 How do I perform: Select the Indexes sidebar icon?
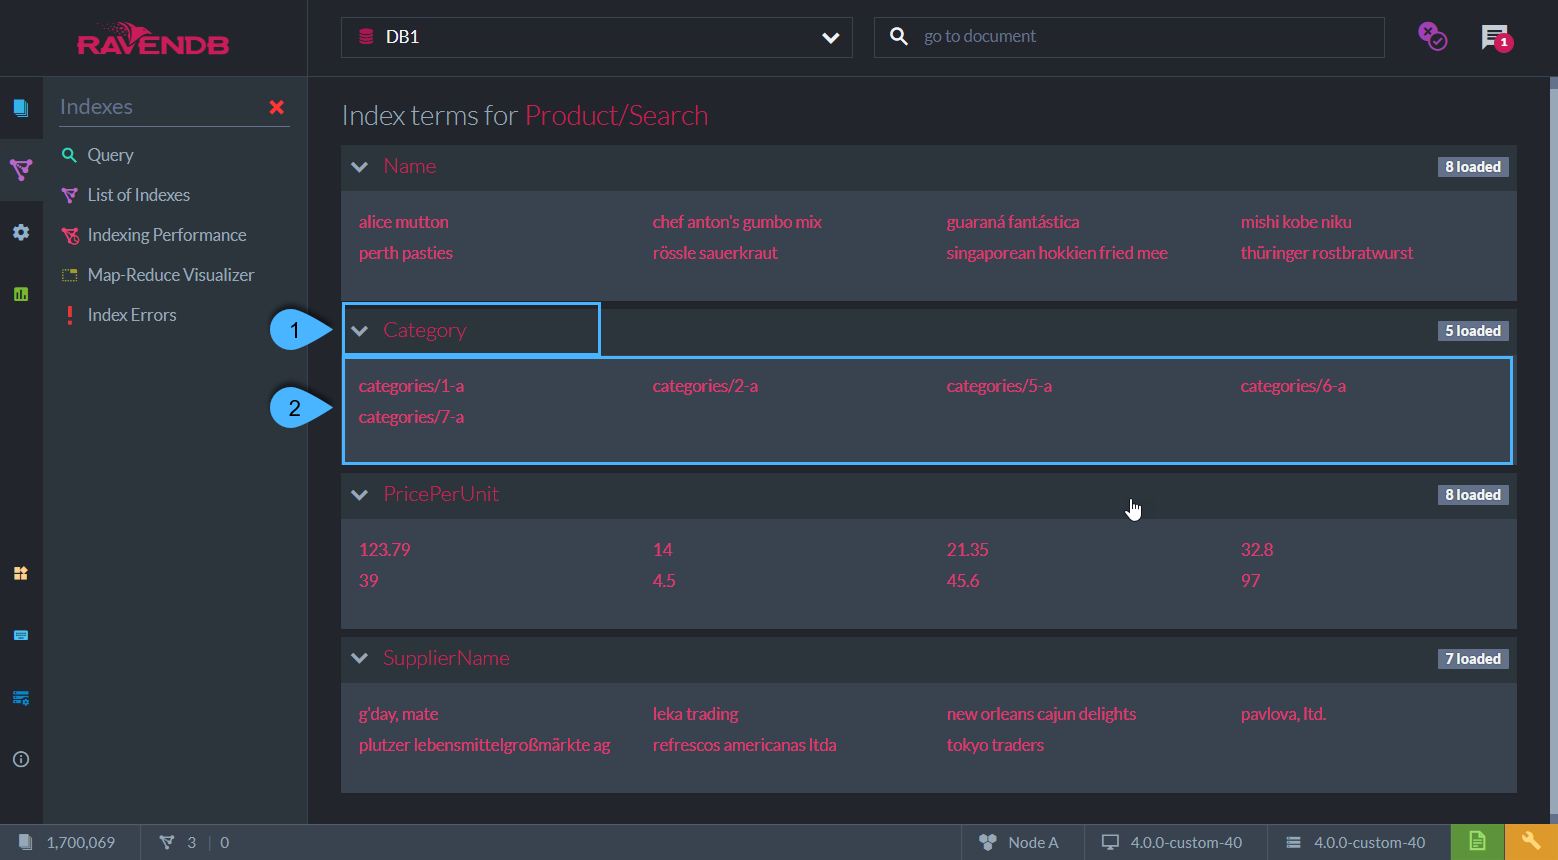tap(21, 169)
